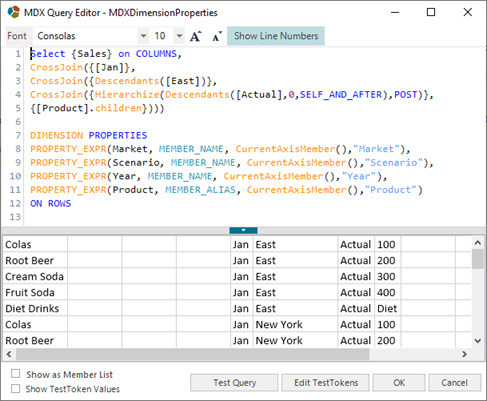Enable Show TestToken Values checkbox
This screenshot has width=487, height=401.
tap(15, 388)
